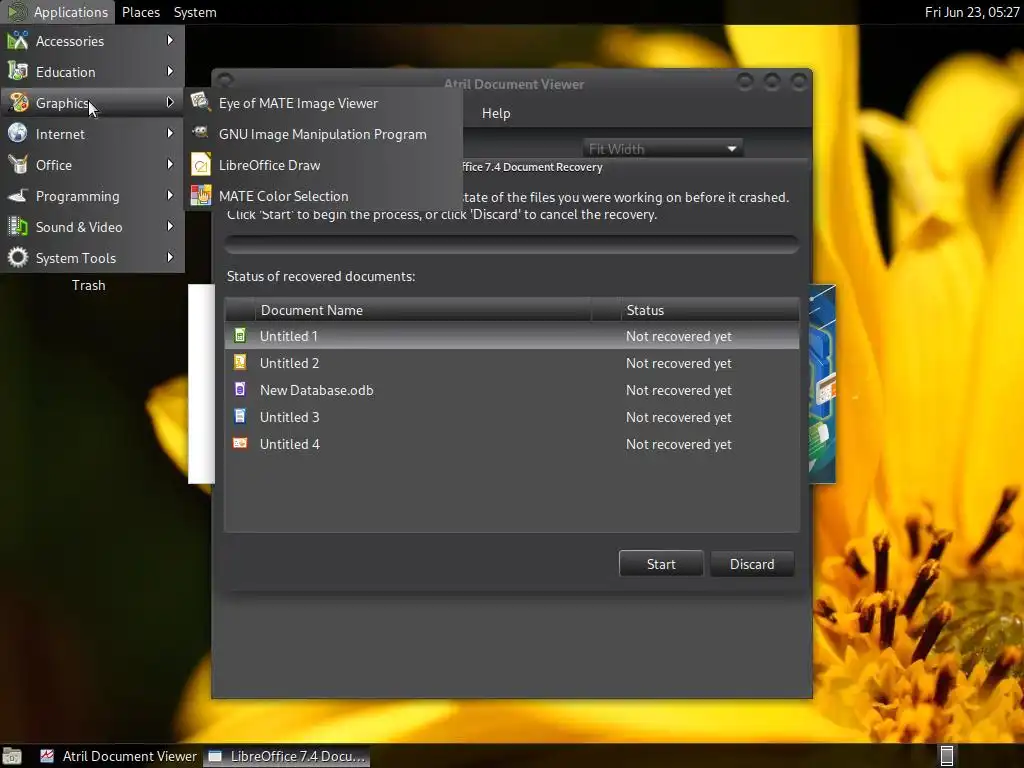Open the Applications menu

pos(57,12)
